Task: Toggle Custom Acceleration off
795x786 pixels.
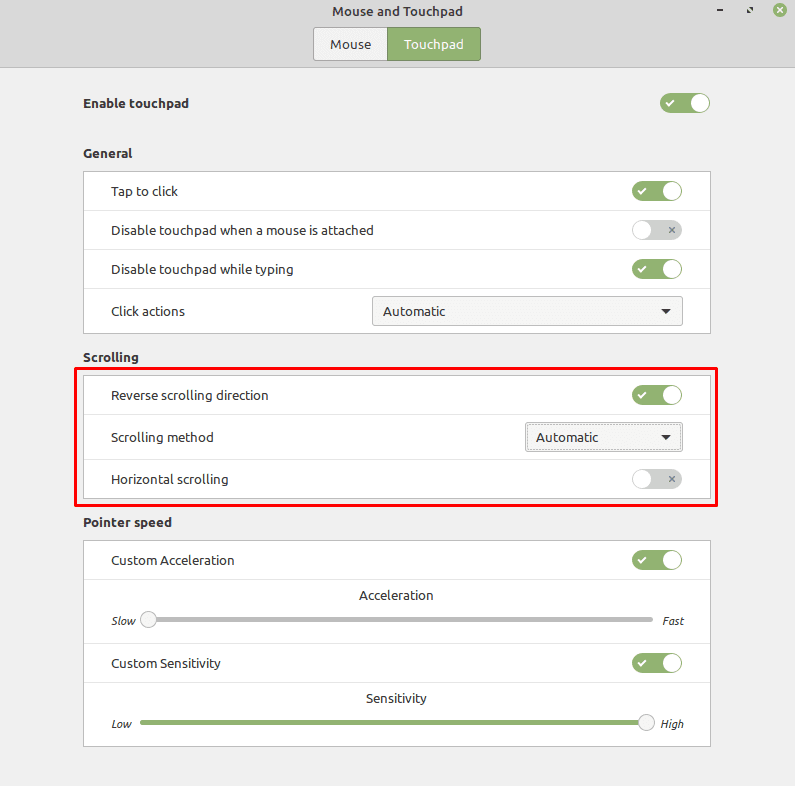Action: pyautogui.click(x=657, y=560)
